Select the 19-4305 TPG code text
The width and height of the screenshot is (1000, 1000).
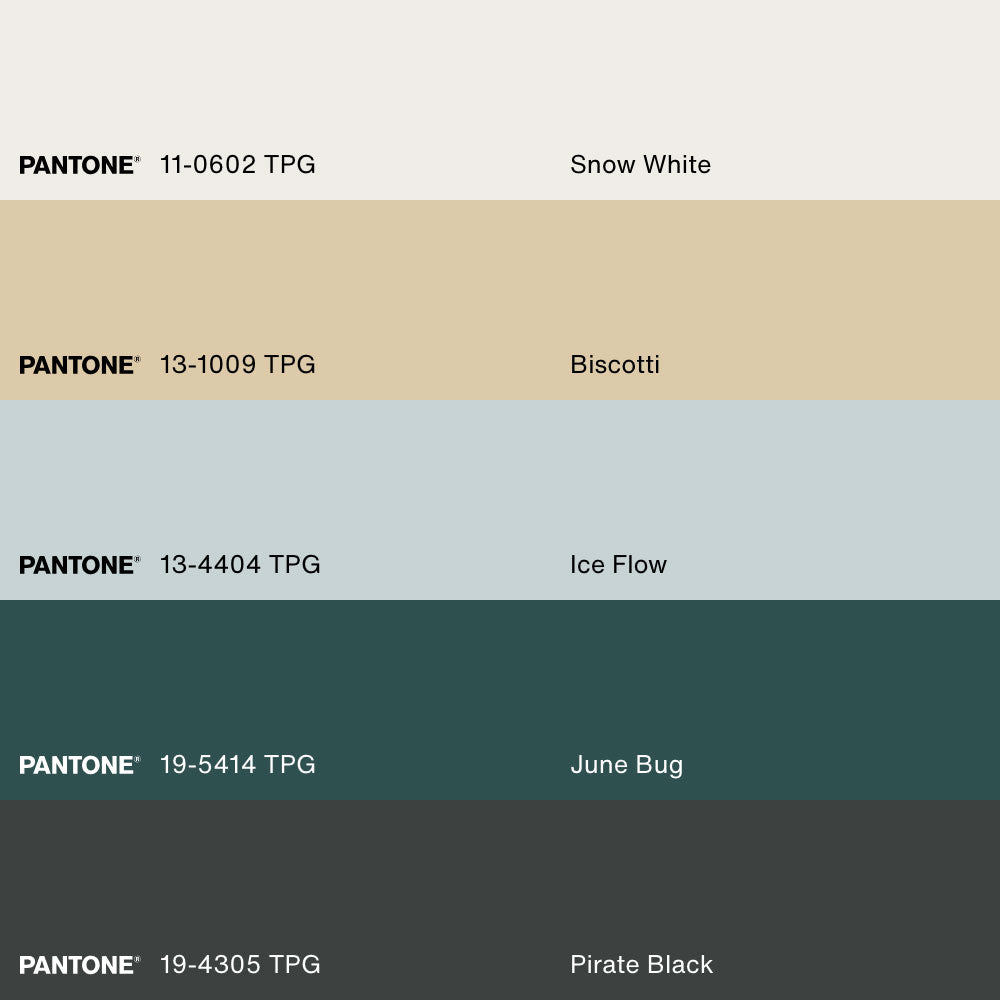[x=240, y=965]
